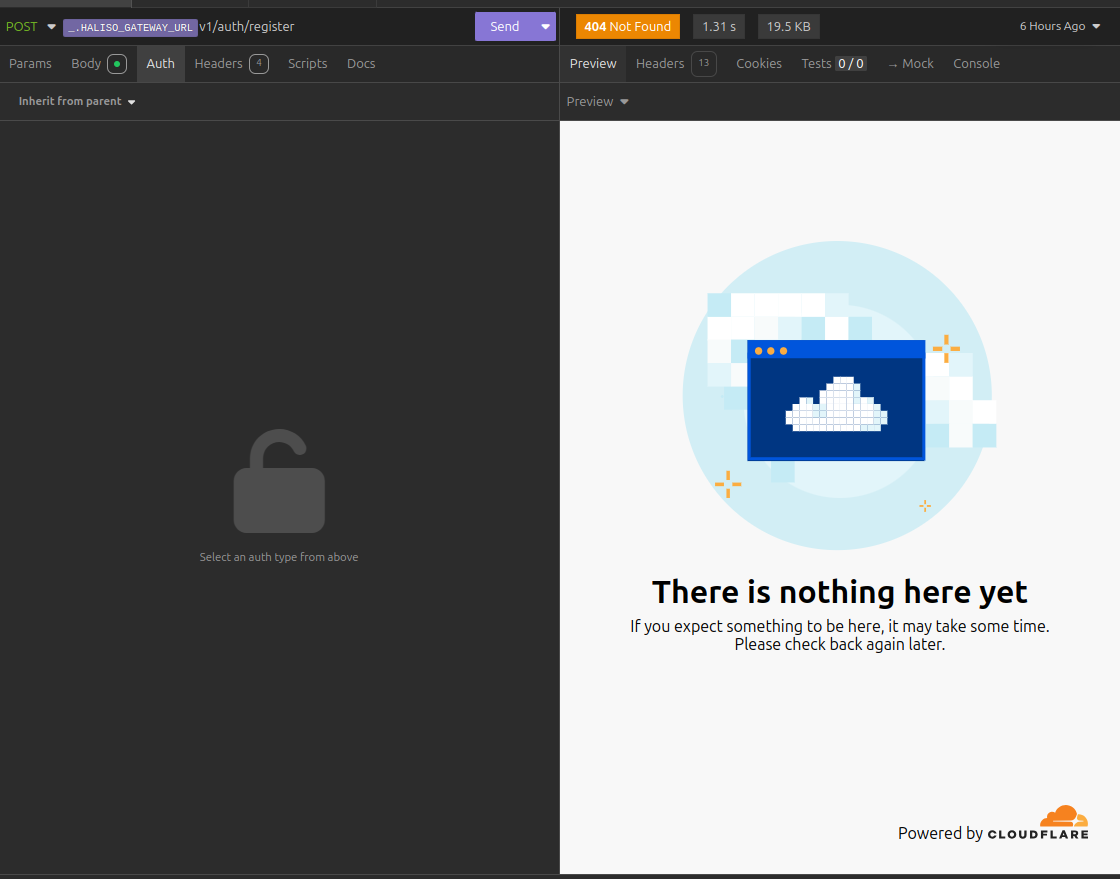Click the HALISO_GATEWAY_URL environment variable tag
1120x879 pixels.
(x=130, y=28)
